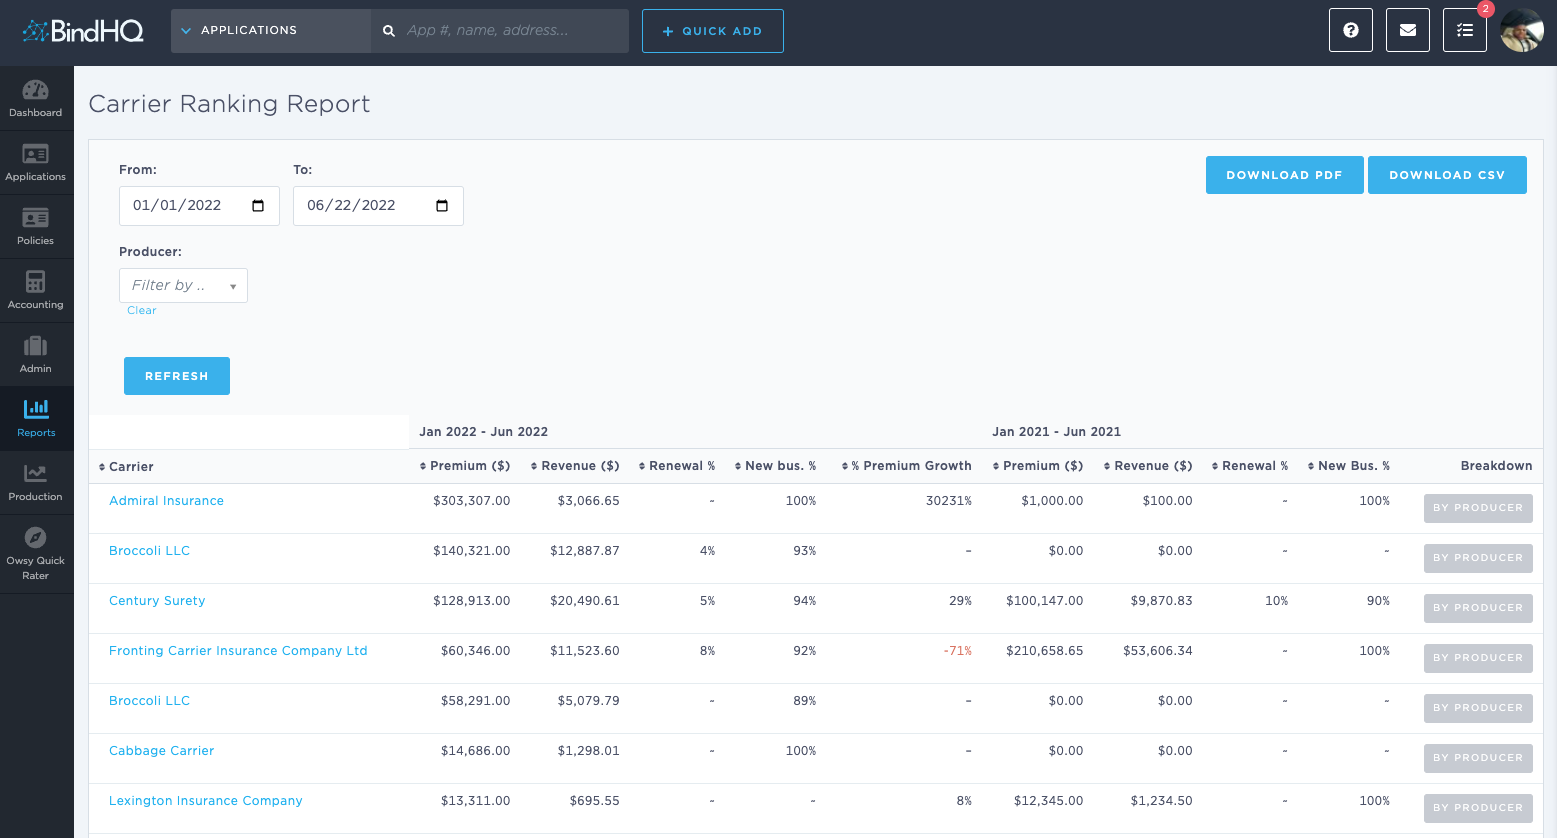
Task: Open the To date calendar picker icon
Action: [x=442, y=206]
